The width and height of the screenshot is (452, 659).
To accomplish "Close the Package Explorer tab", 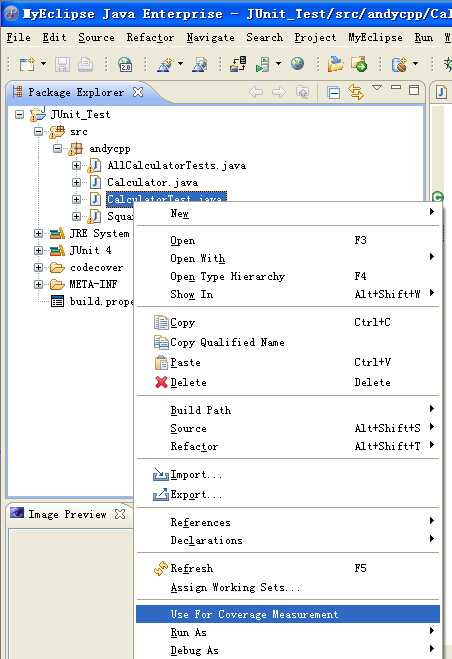I will click(138, 92).
